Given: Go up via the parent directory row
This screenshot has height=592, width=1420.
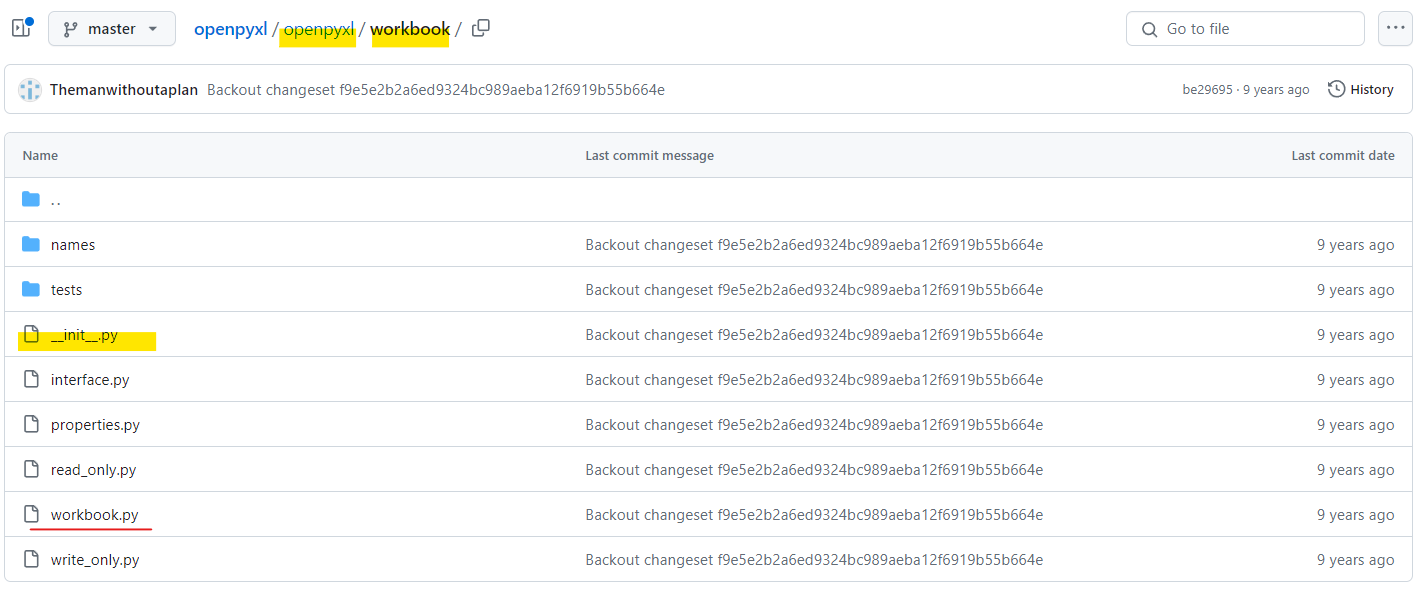Looking at the screenshot, I should click(x=709, y=200).
